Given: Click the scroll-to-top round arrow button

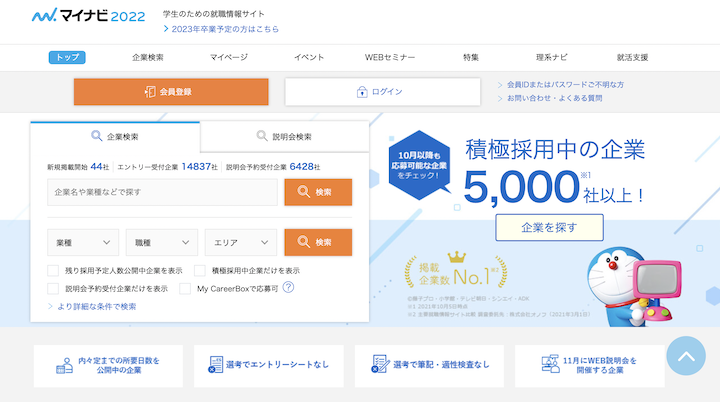Looking at the screenshot, I should (686, 356).
